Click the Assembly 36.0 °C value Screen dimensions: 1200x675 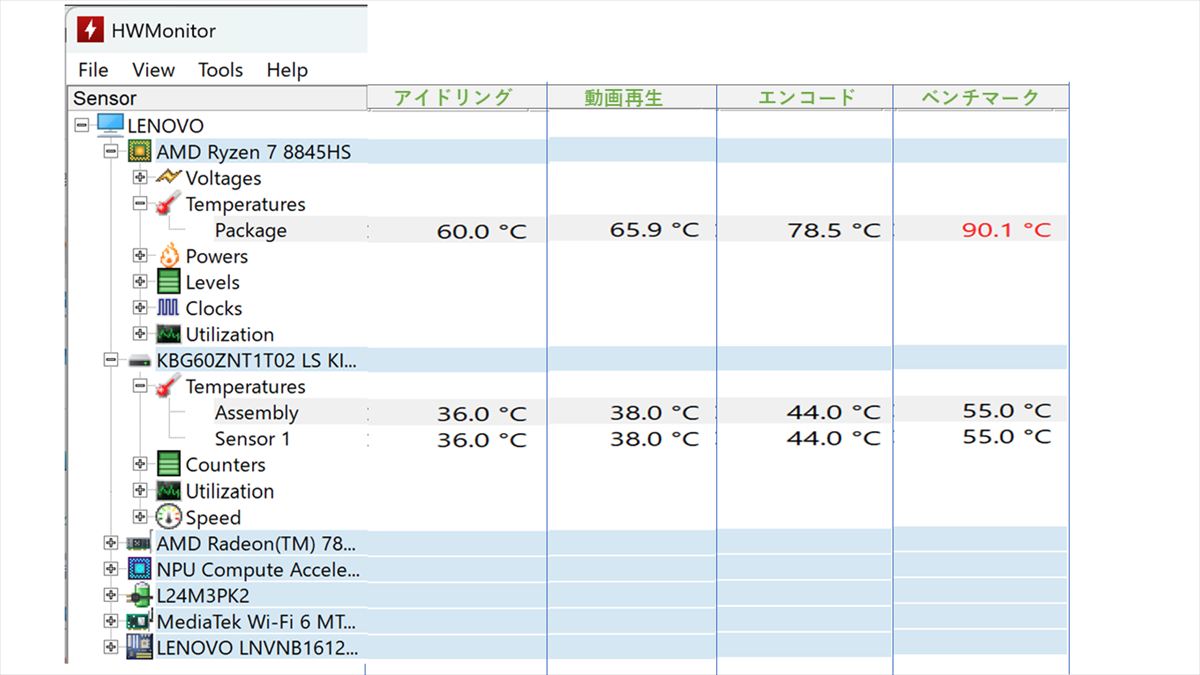pyautogui.click(x=482, y=413)
